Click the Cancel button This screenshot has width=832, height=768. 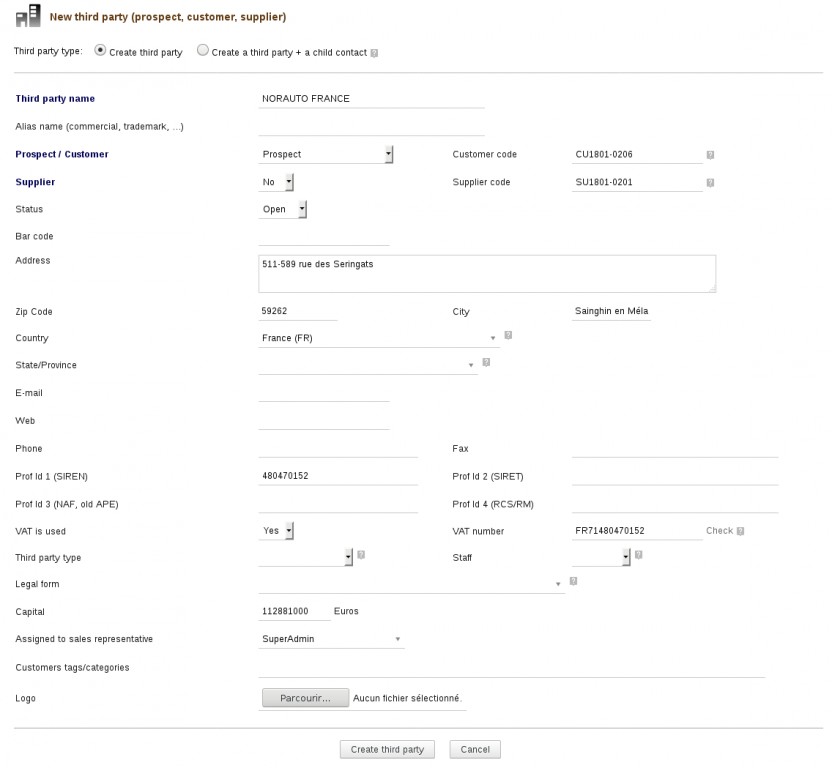point(475,749)
